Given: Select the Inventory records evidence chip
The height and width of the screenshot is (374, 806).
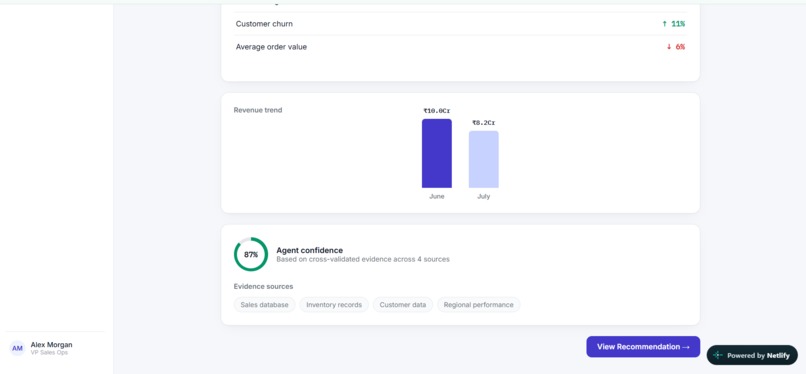Looking at the screenshot, I should coord(334,305).
